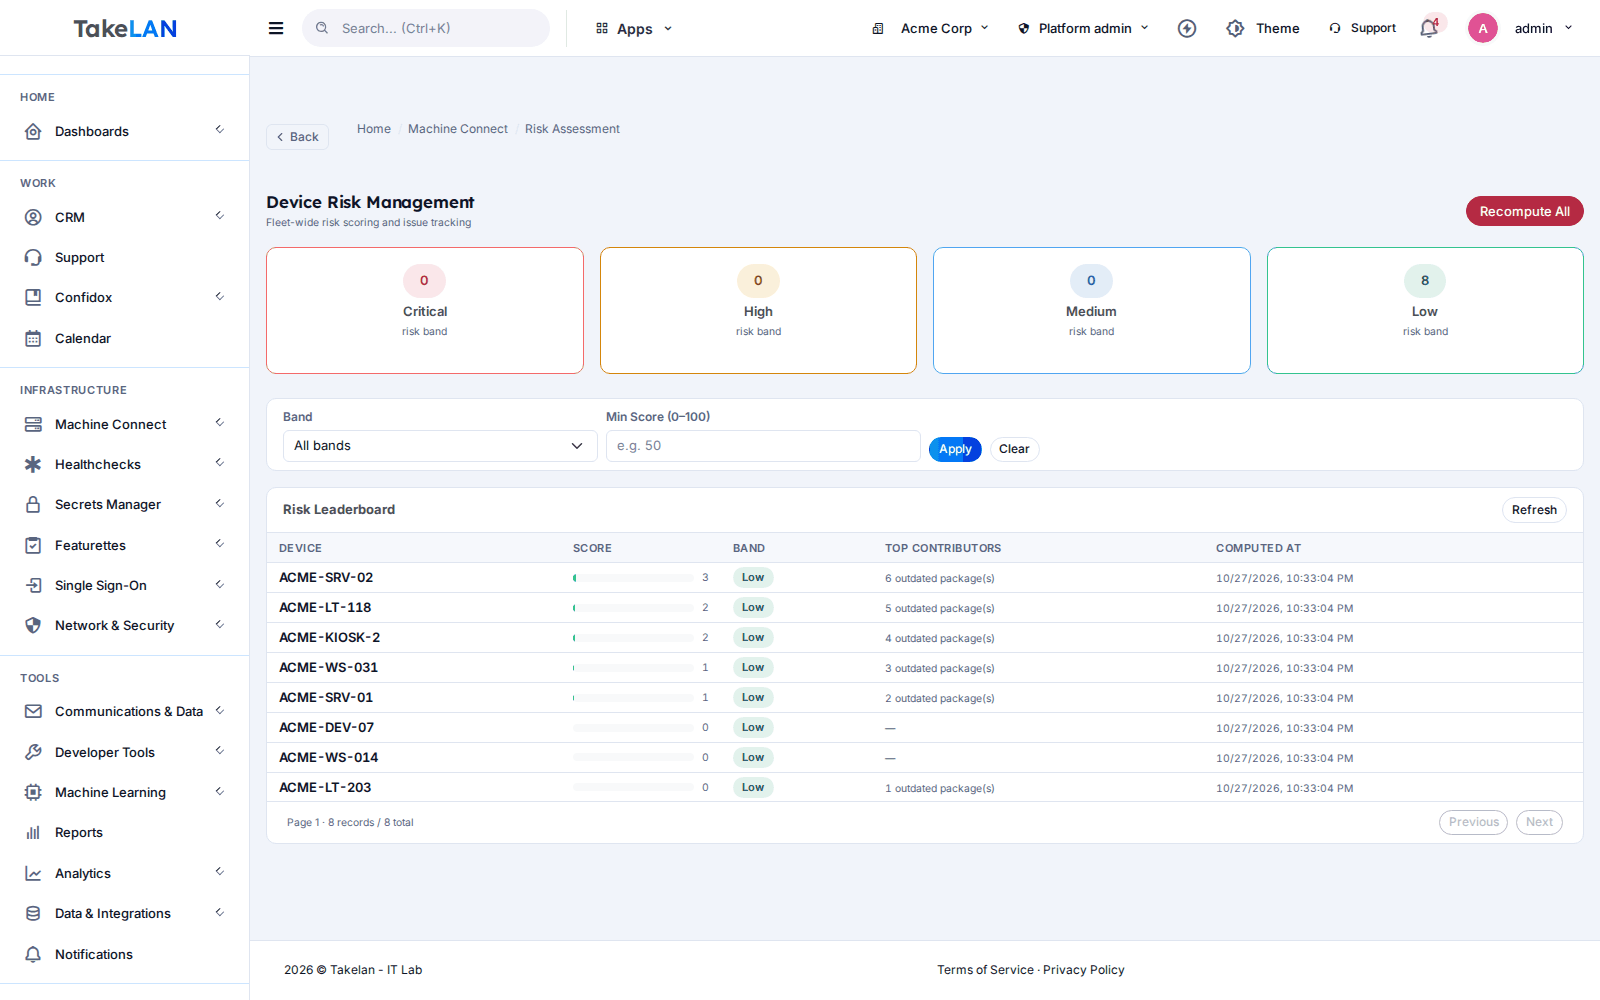Go to Machine Connect breadcrumb link
Image resolution: width=1600 pixels, height=1000 pixels.
(458, 129)
